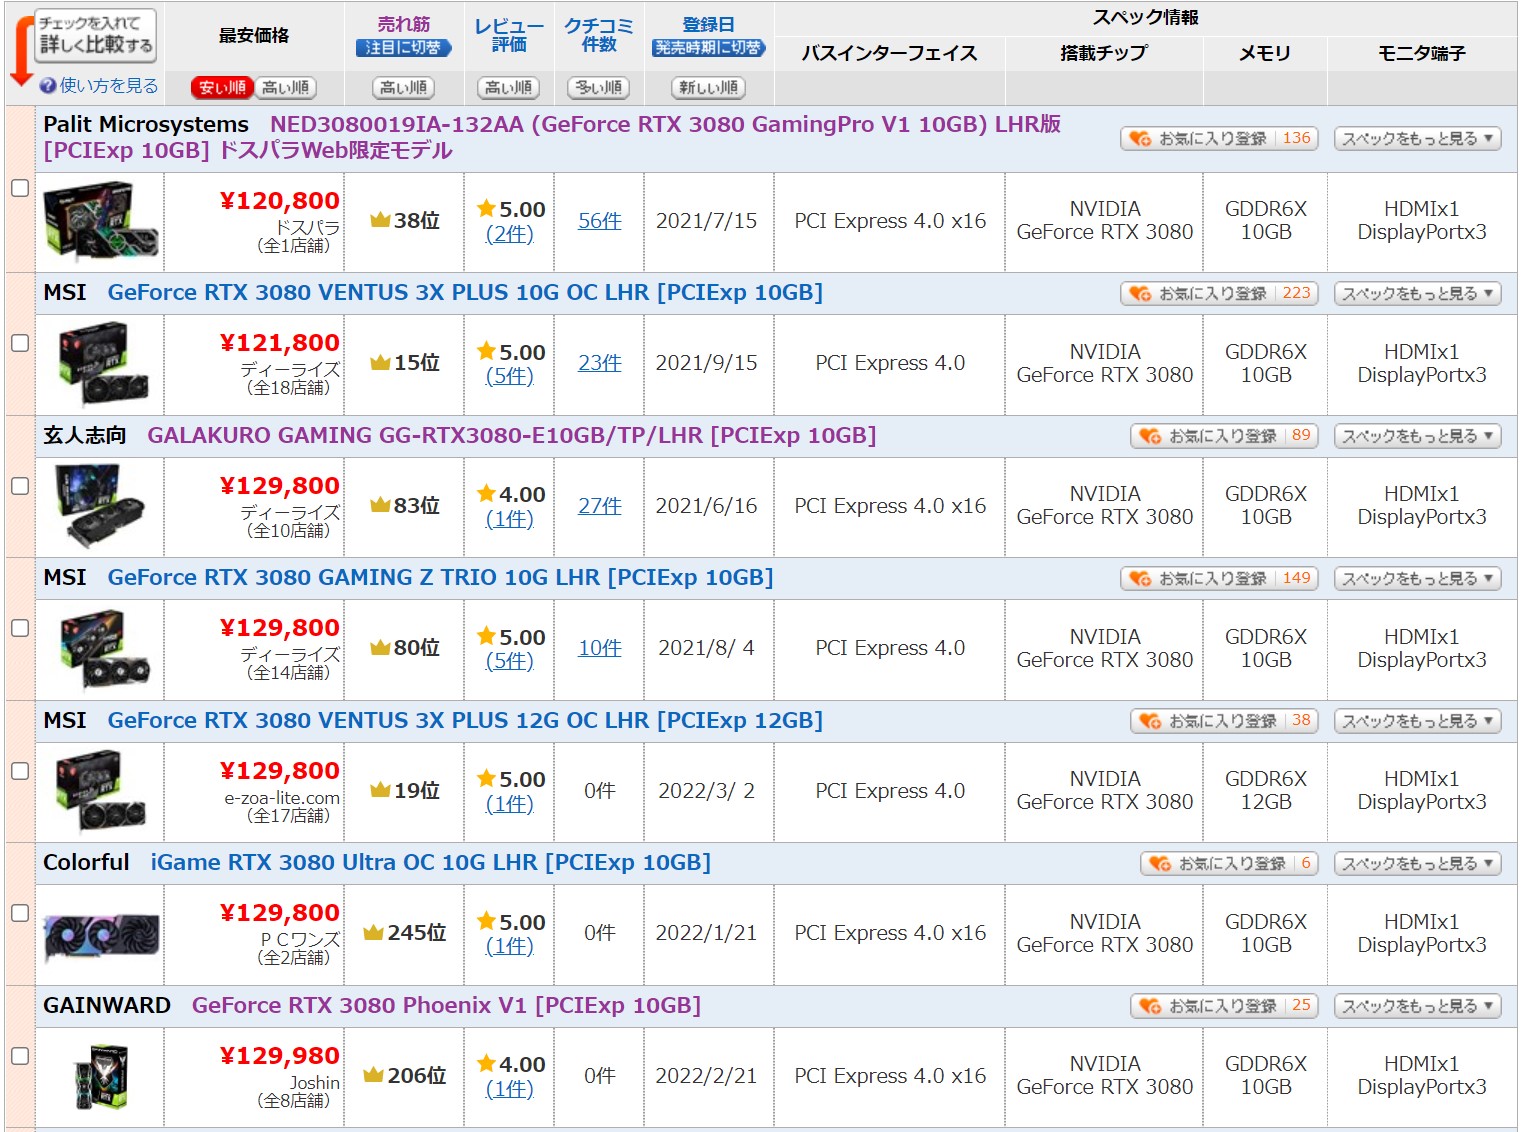
Task: Open the 23件 comments link
Action: 599,363
